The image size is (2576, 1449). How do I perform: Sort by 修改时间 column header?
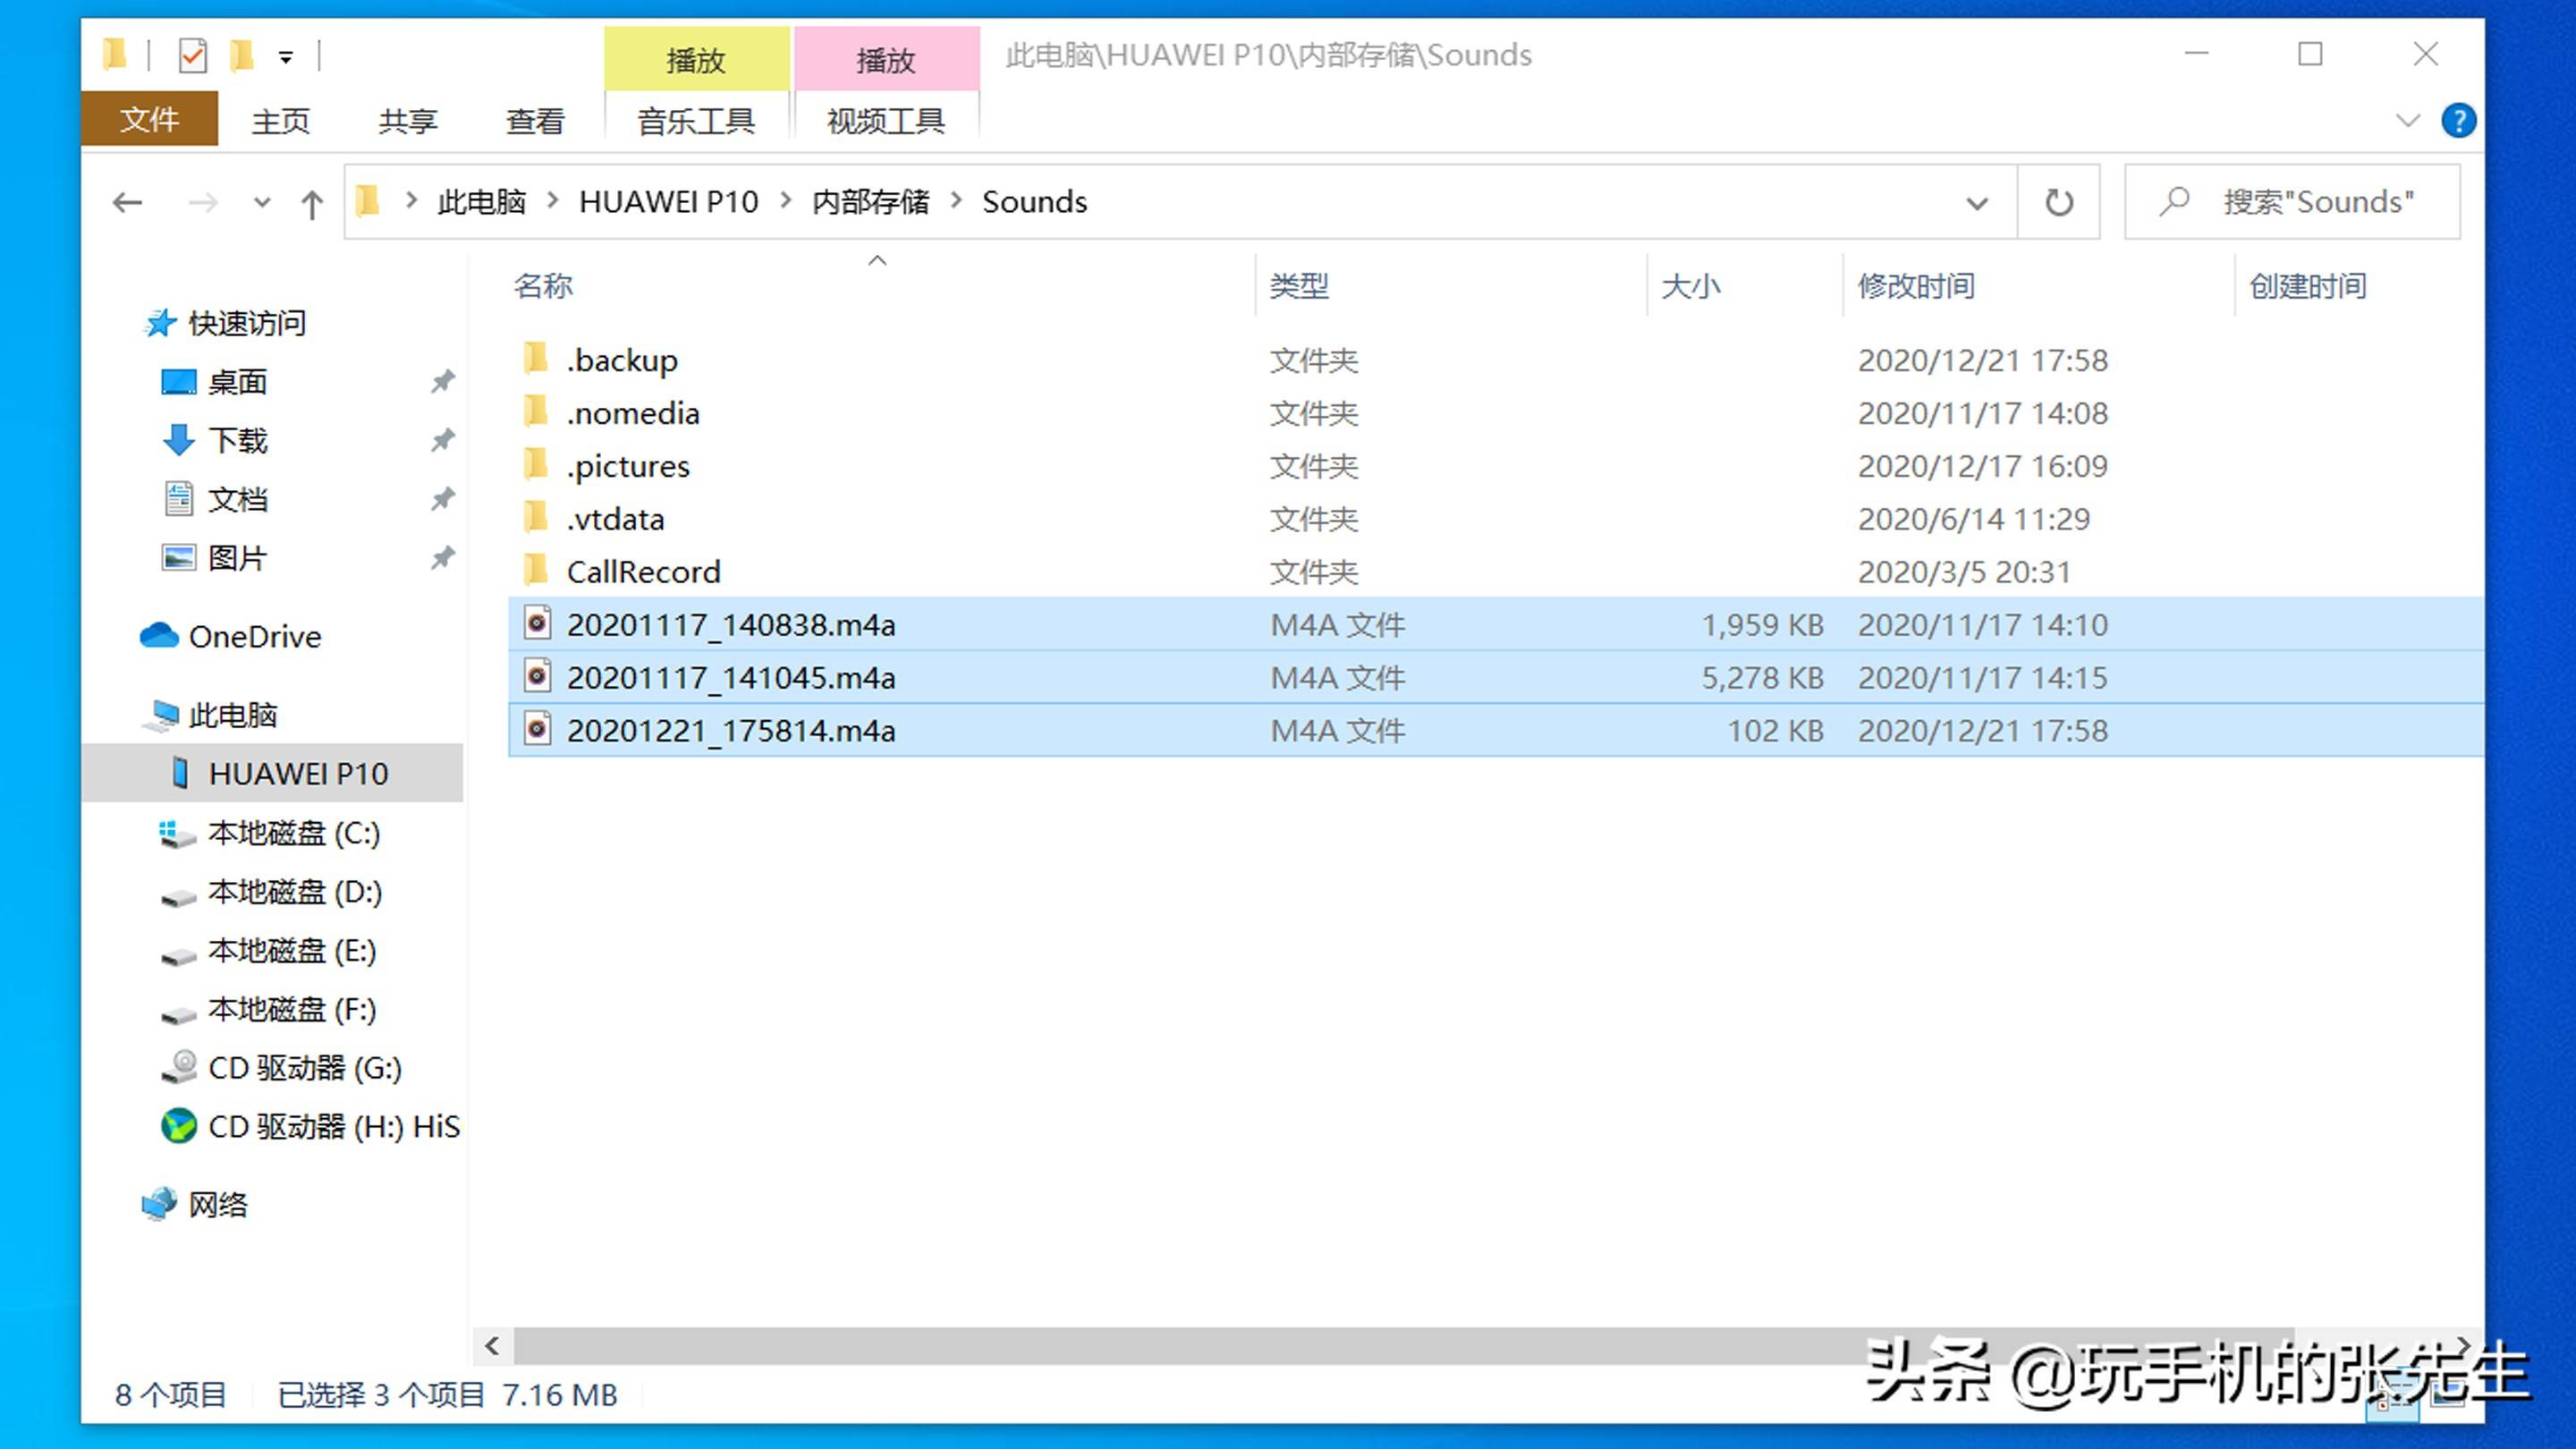tap(1916, 286)
